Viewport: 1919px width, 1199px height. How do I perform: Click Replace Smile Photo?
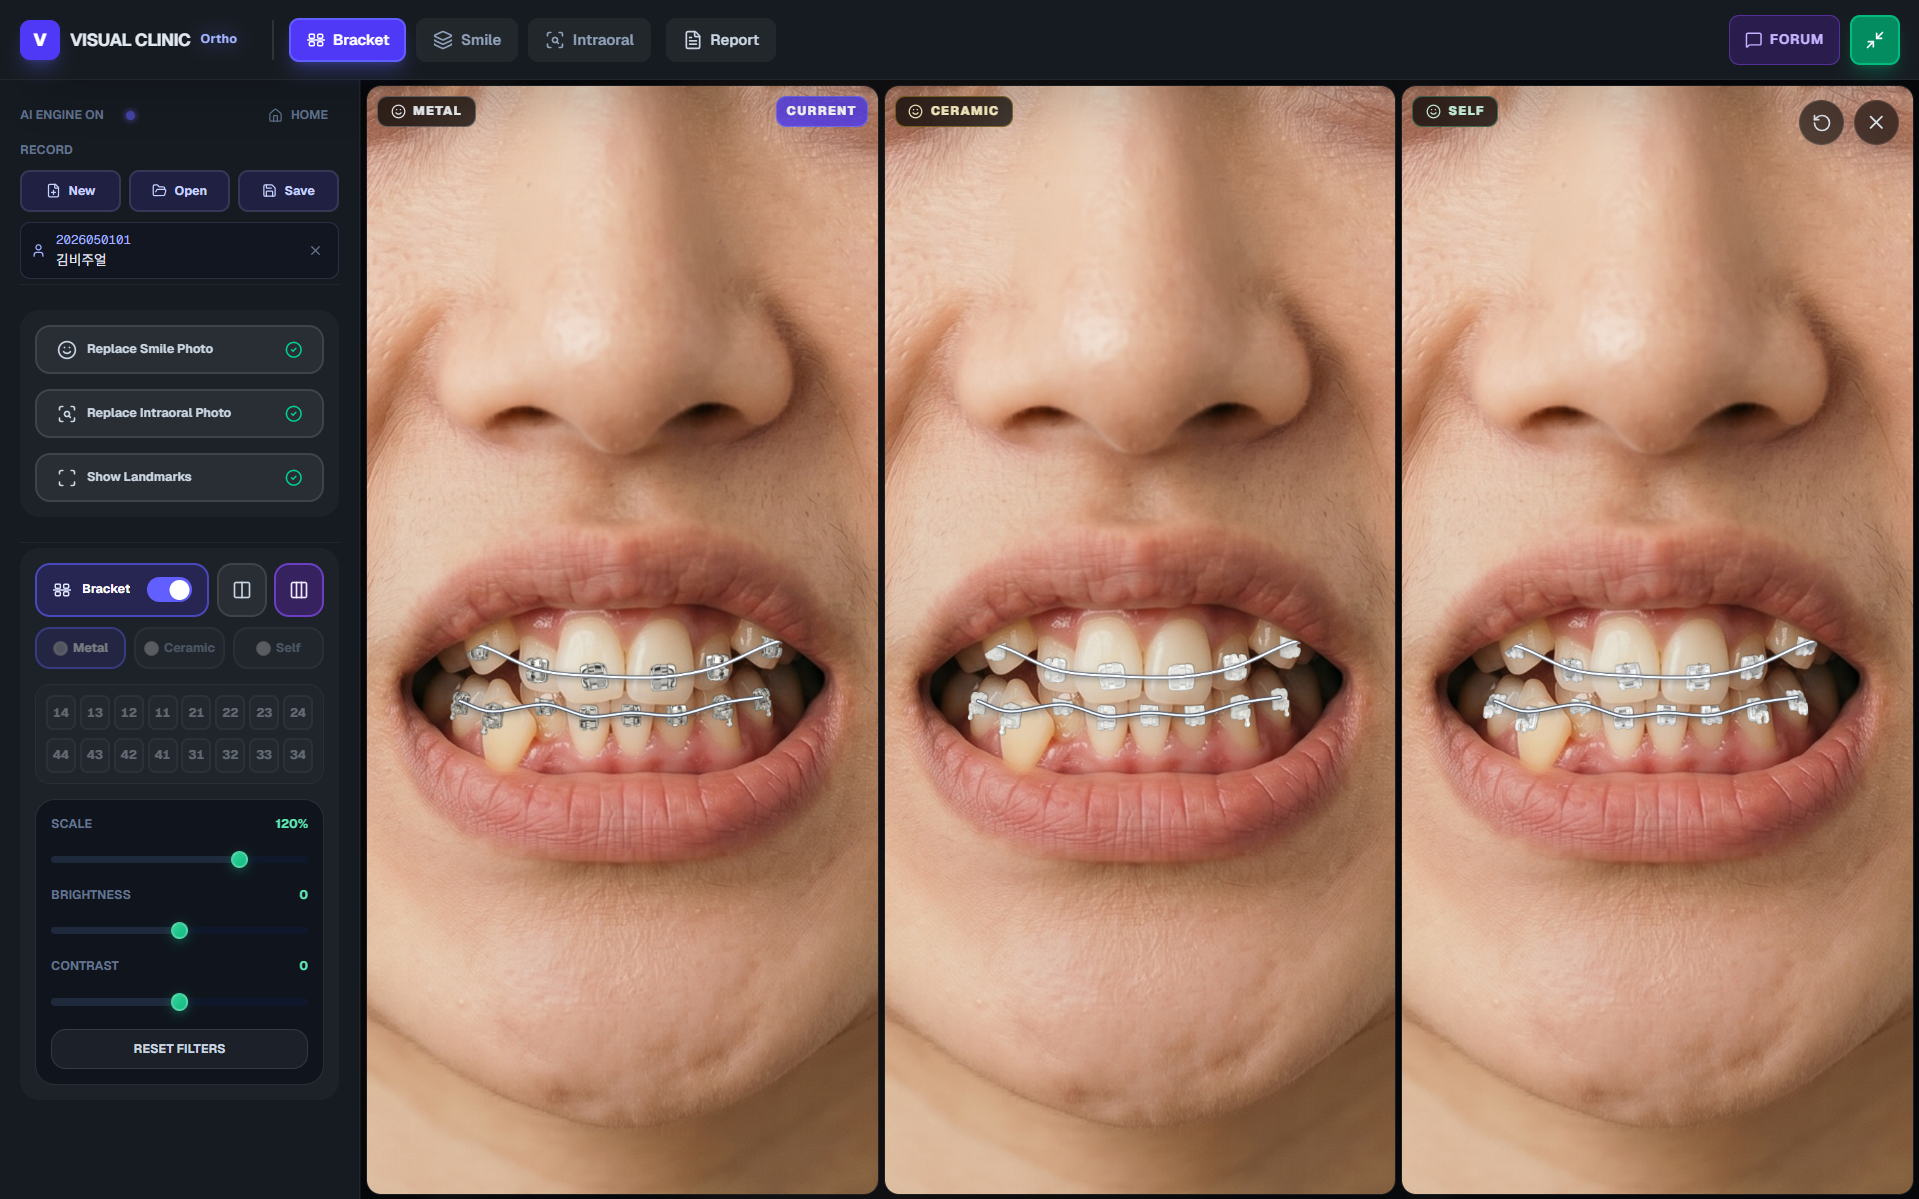(x=179, y=349)
